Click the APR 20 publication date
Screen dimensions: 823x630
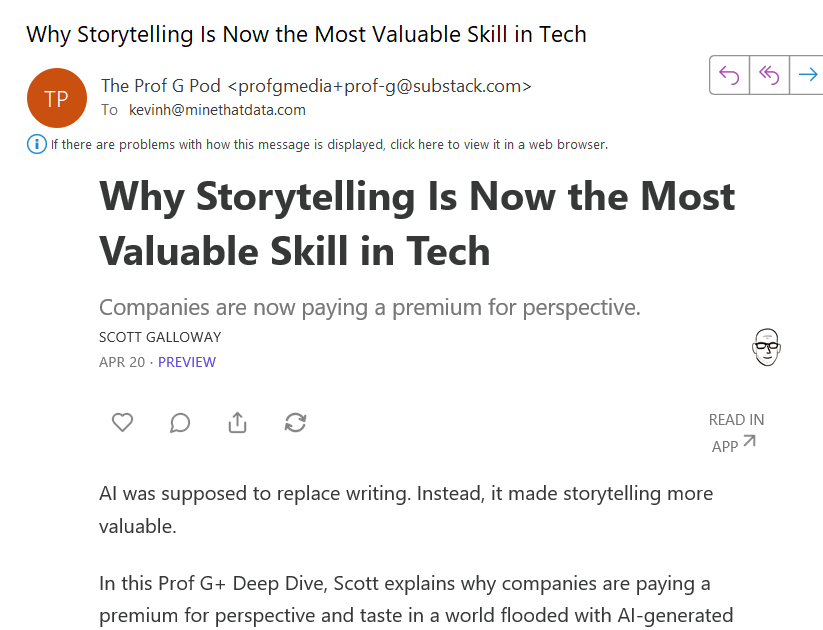120,362
